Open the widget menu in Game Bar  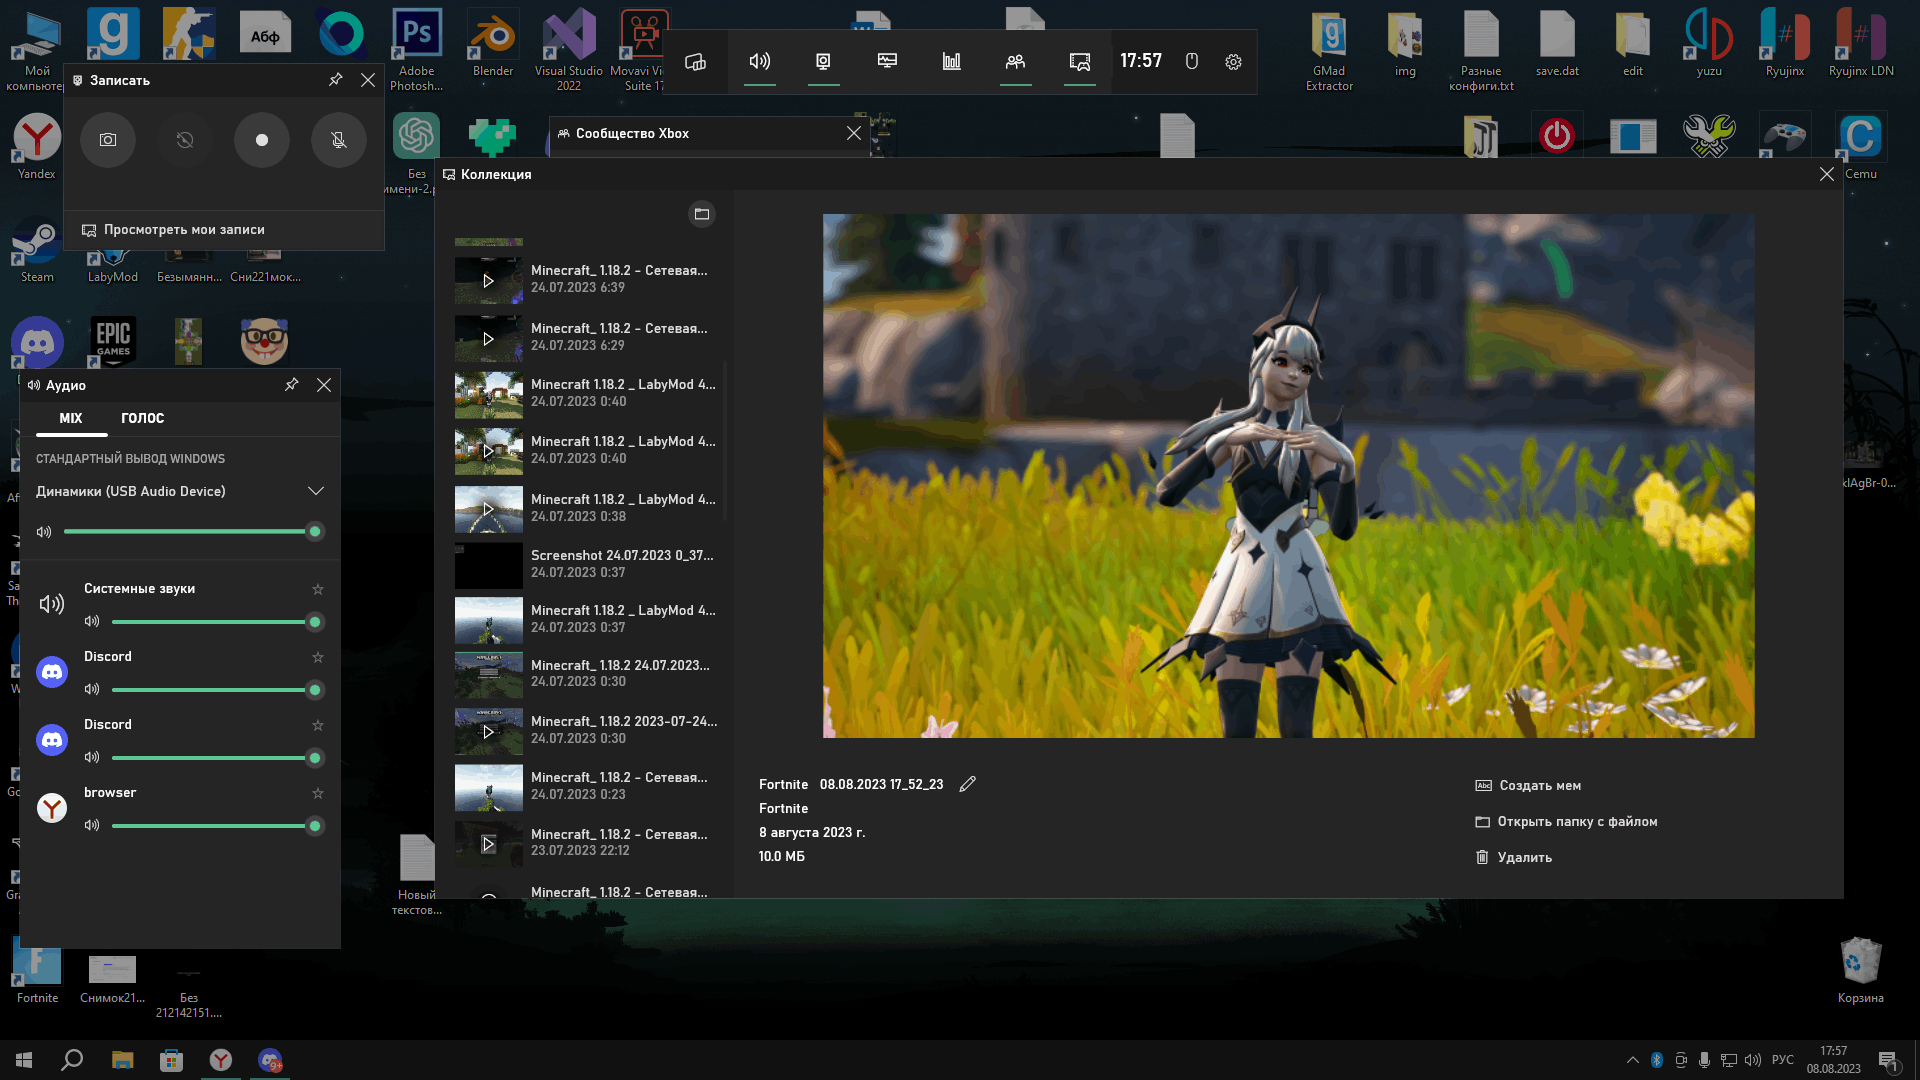point(695,62)
